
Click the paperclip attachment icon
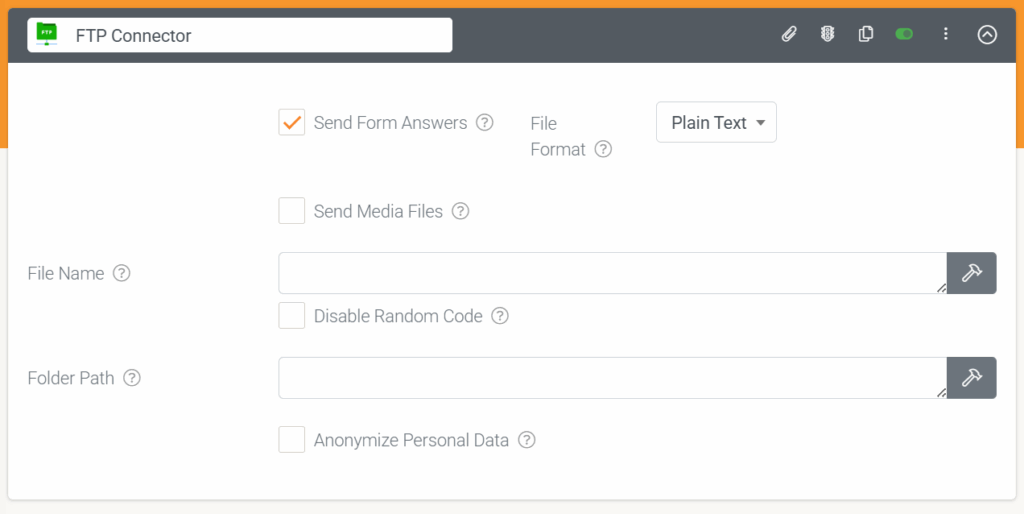789,35
